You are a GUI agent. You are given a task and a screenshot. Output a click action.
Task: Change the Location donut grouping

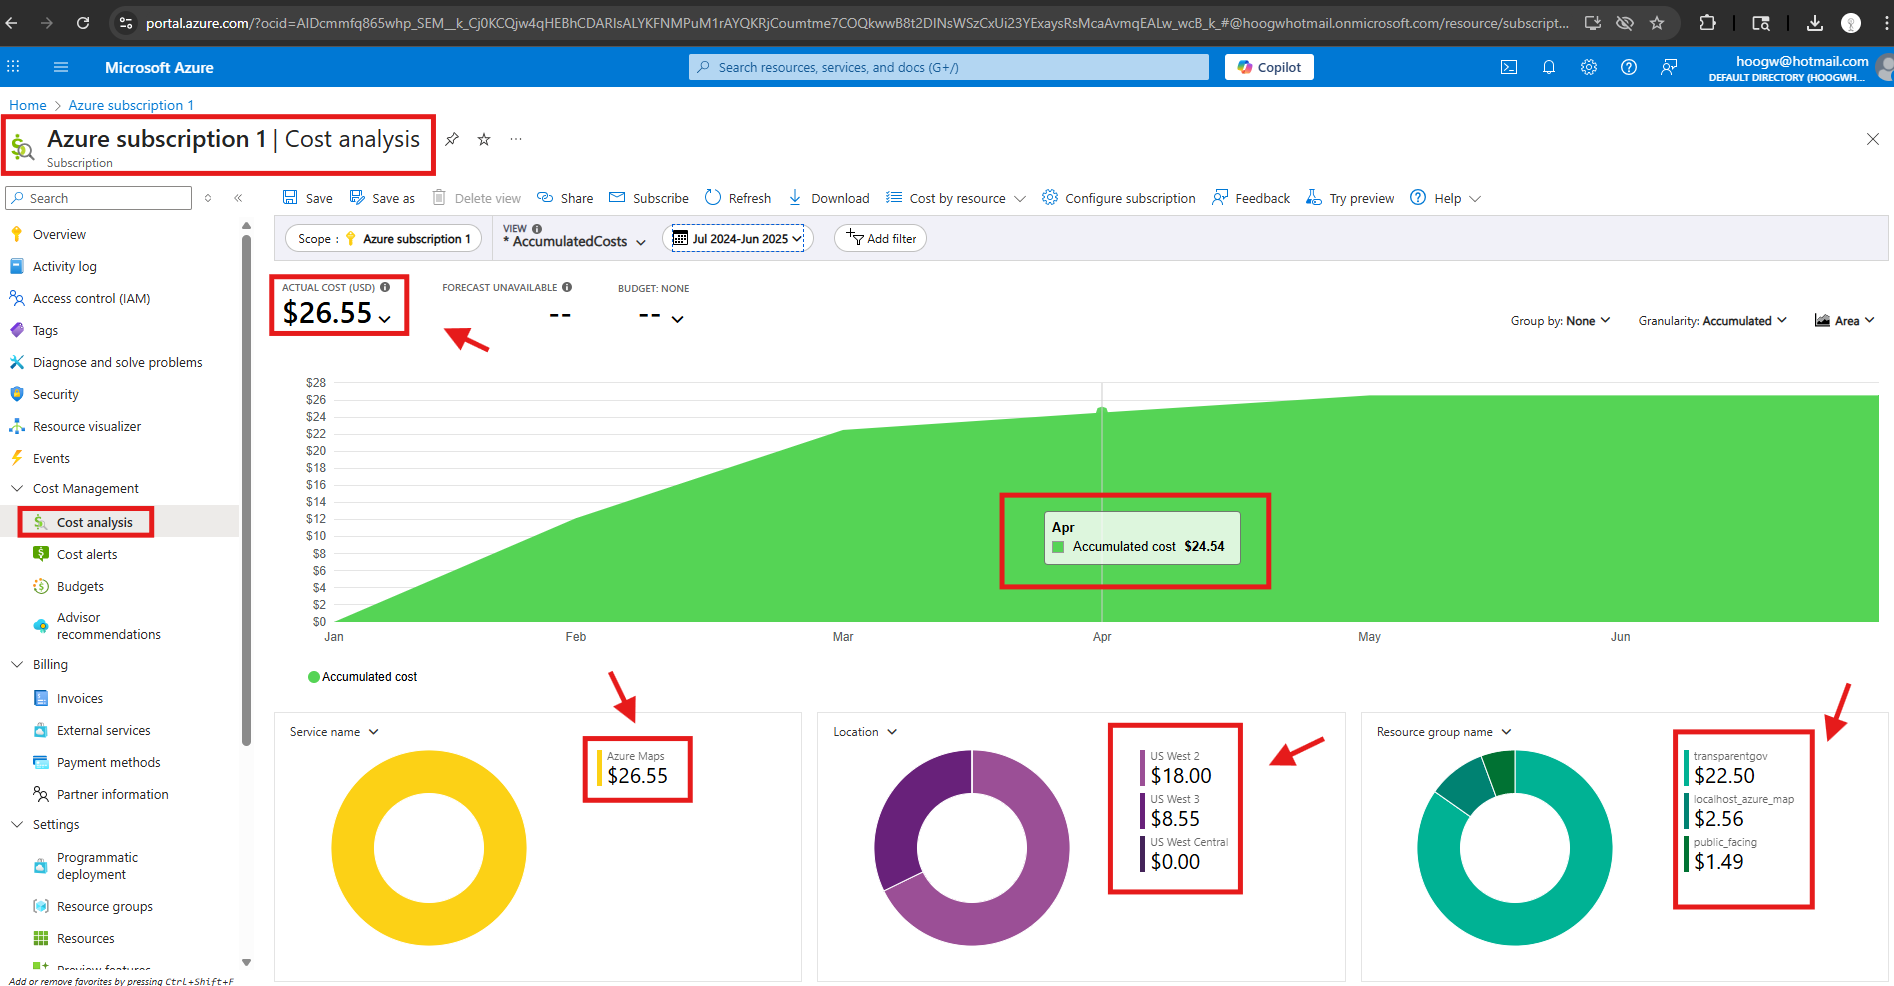(x=866, y=732)
